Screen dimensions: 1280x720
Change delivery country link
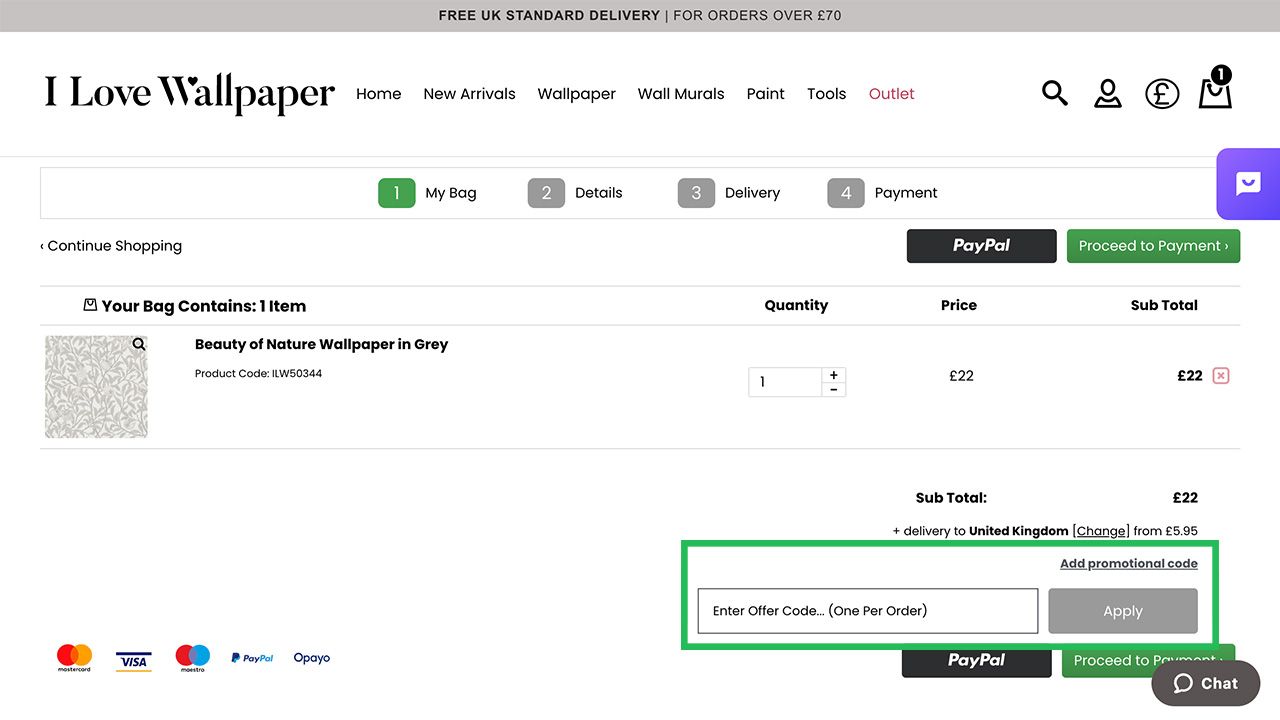click(x=1101, y=531)
